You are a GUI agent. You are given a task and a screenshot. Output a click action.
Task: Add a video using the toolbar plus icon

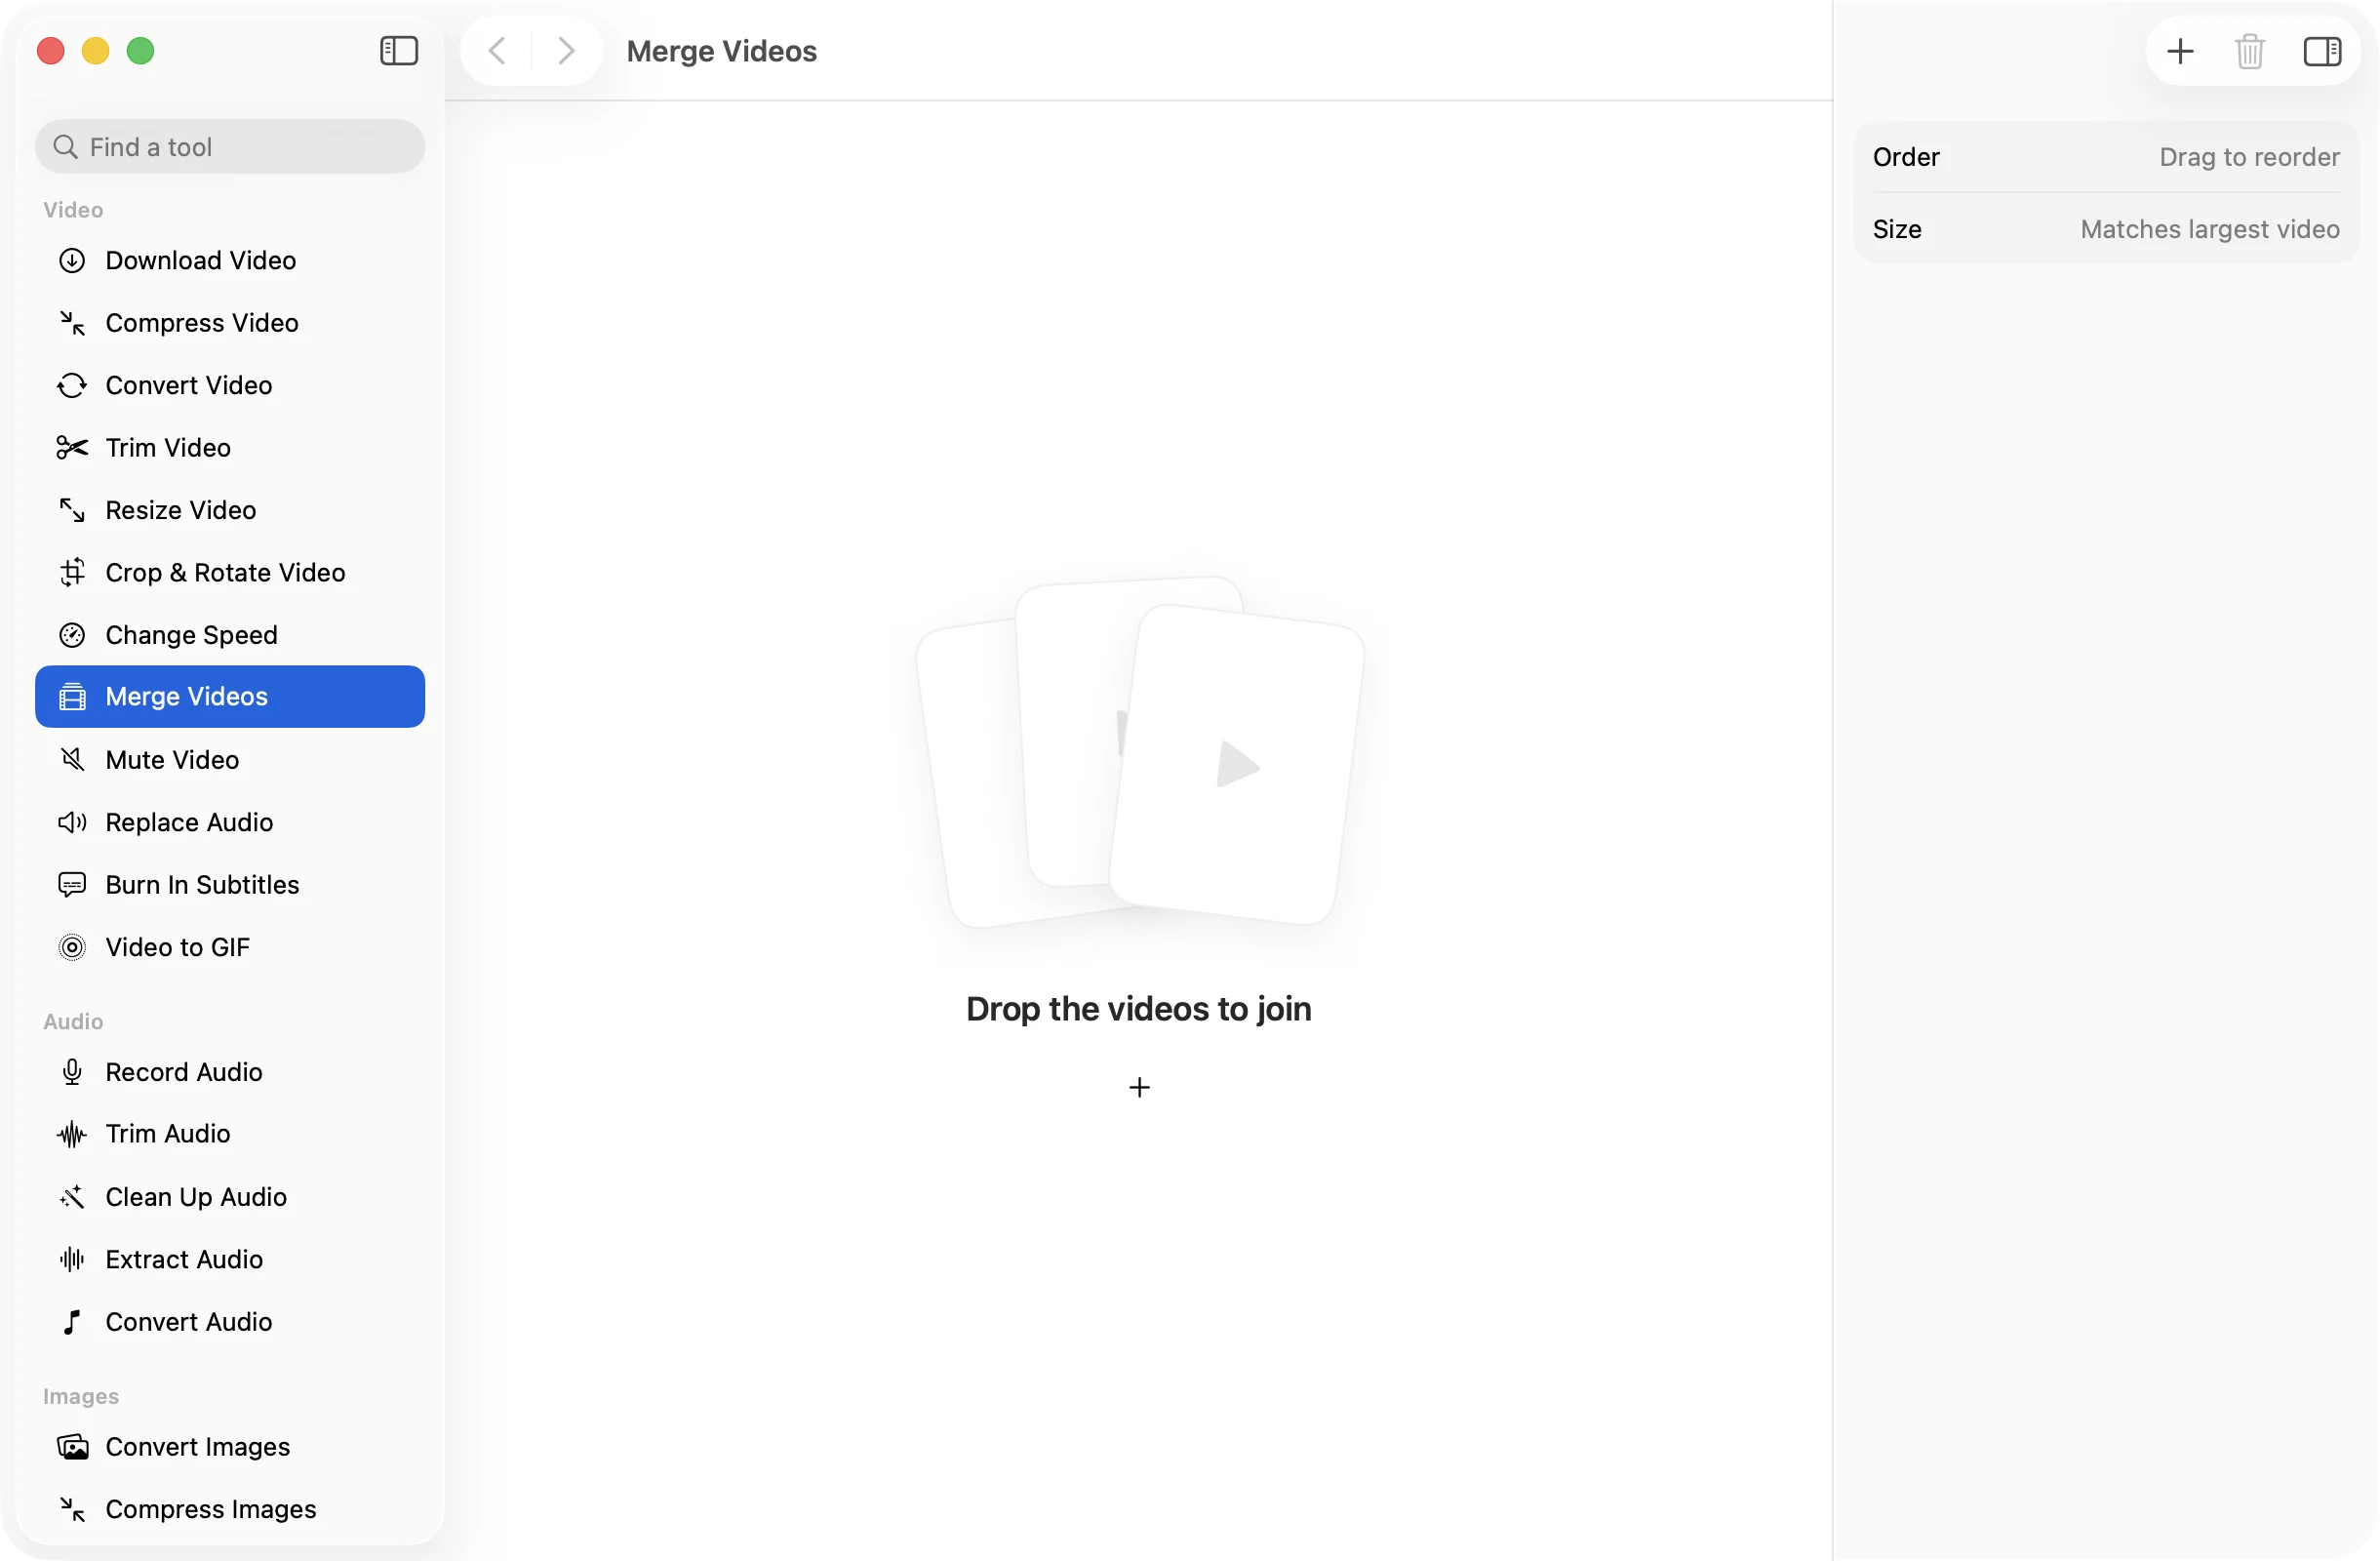(x=2180, y=51)
